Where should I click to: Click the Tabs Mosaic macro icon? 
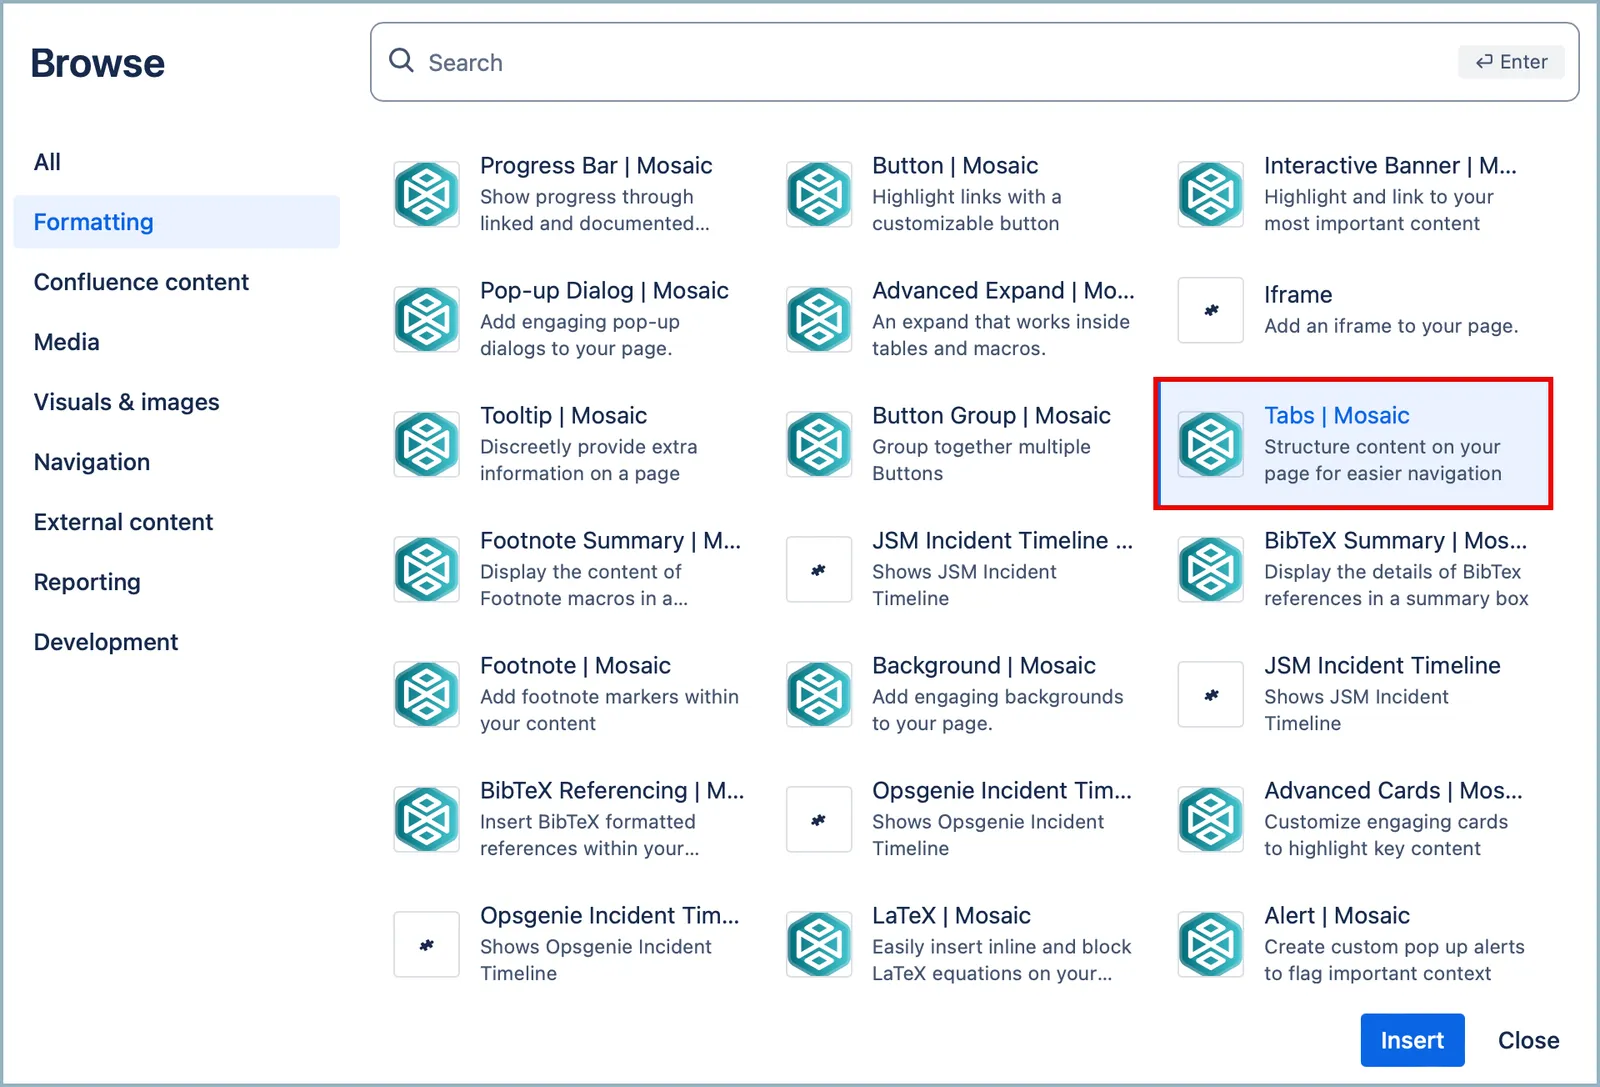(1211, 444)
